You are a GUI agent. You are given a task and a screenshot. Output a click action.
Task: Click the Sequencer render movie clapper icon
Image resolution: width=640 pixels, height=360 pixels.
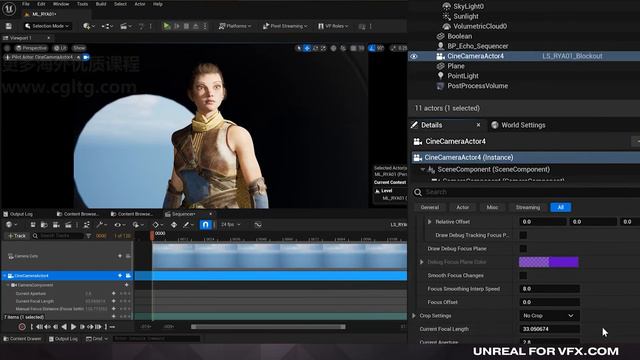[69, 225]
